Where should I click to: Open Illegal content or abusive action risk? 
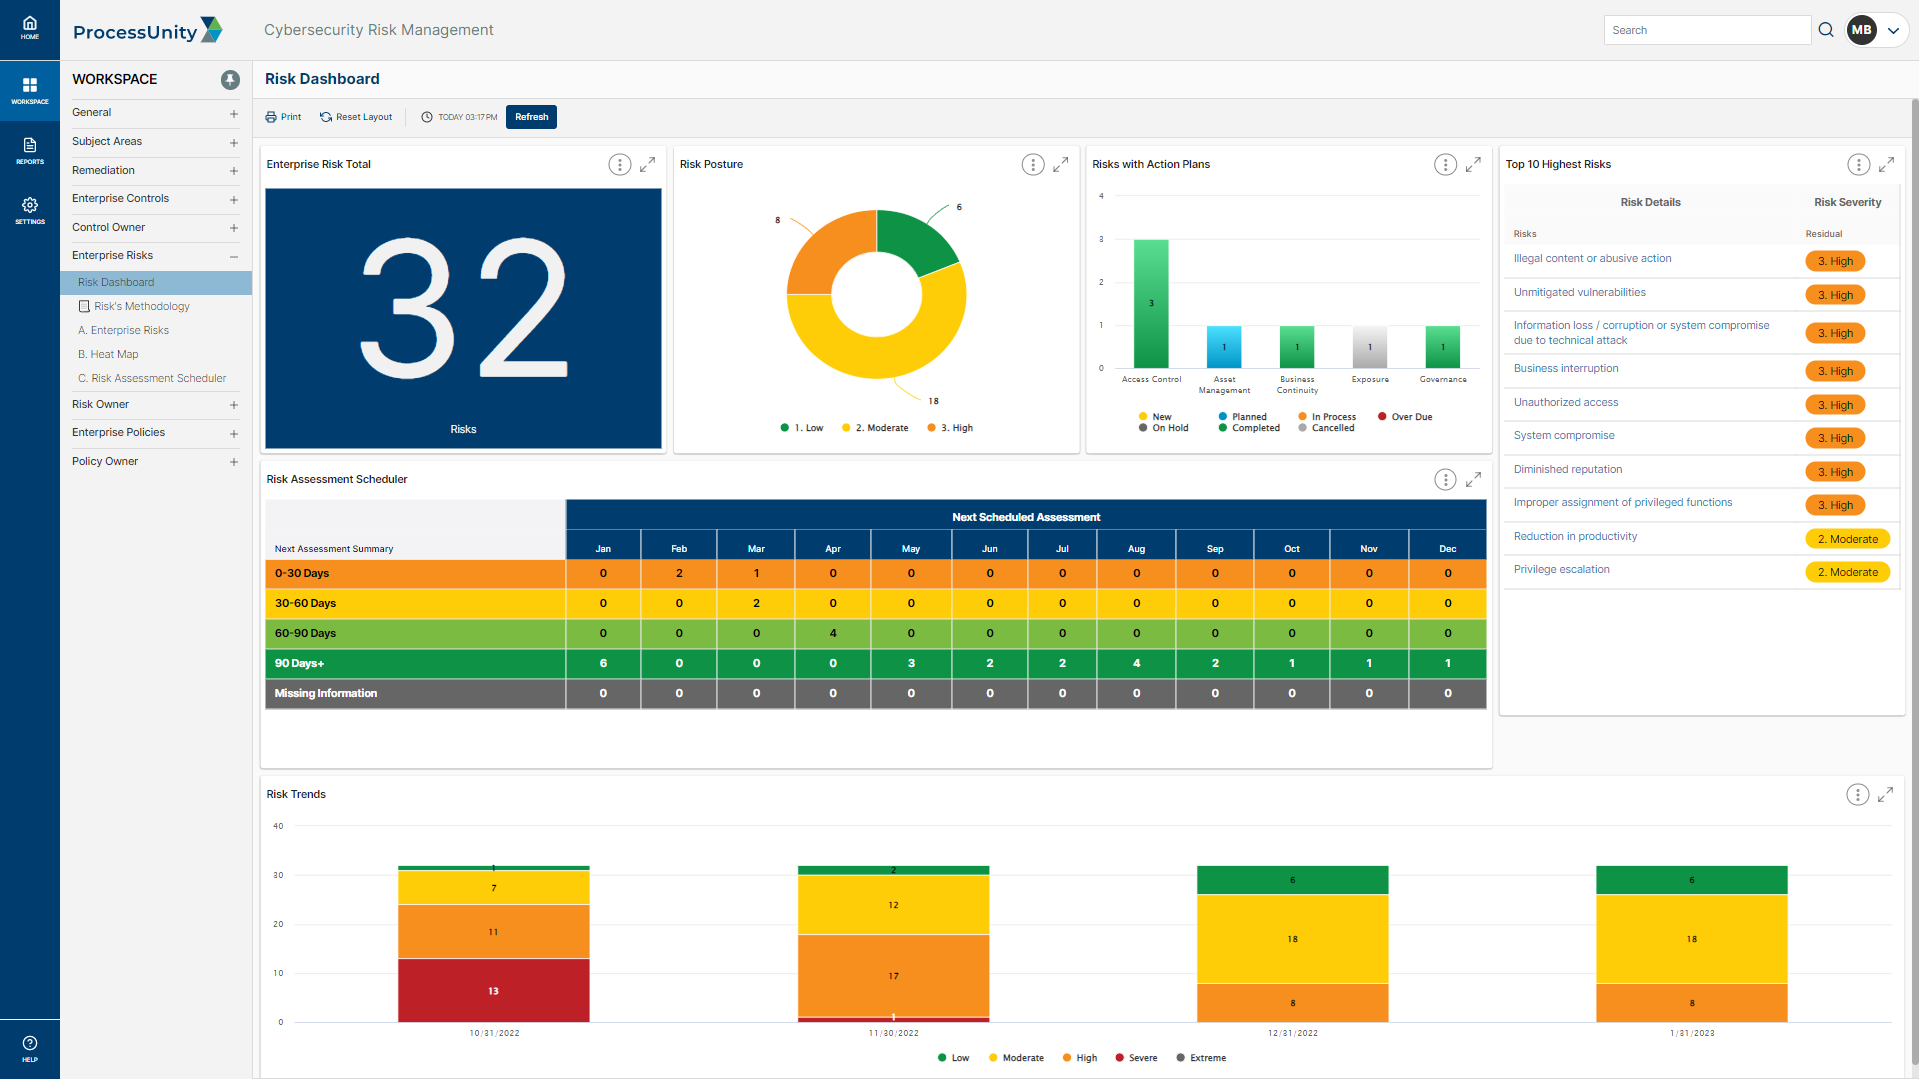(1592, 259)
